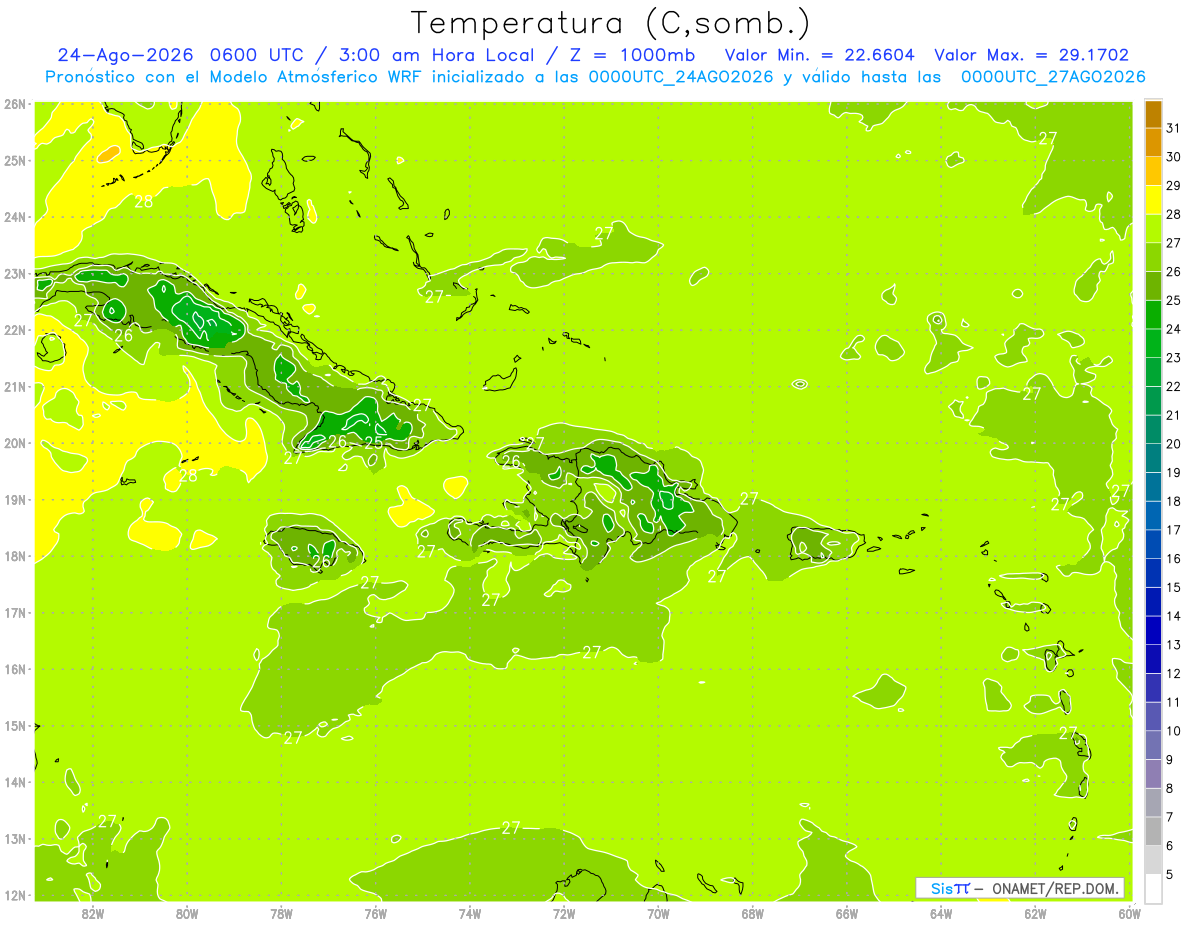This screenshot has width=1200, height=927.
Task: Click the 23N latitude label
Action: 15,273
